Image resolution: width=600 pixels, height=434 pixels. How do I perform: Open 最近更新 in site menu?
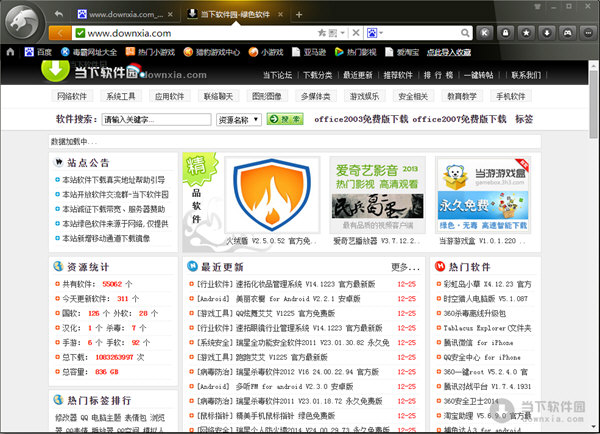358,75
